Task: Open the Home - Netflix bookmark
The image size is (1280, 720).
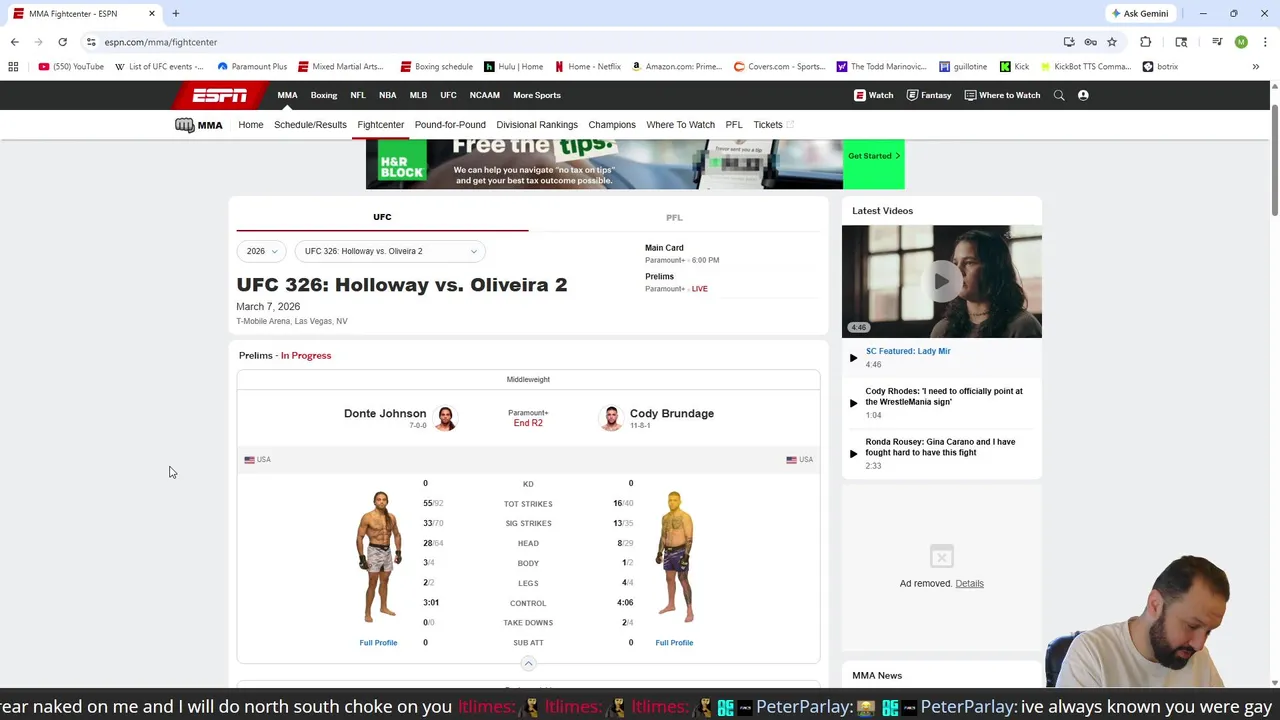Action: tap(588, 67)
